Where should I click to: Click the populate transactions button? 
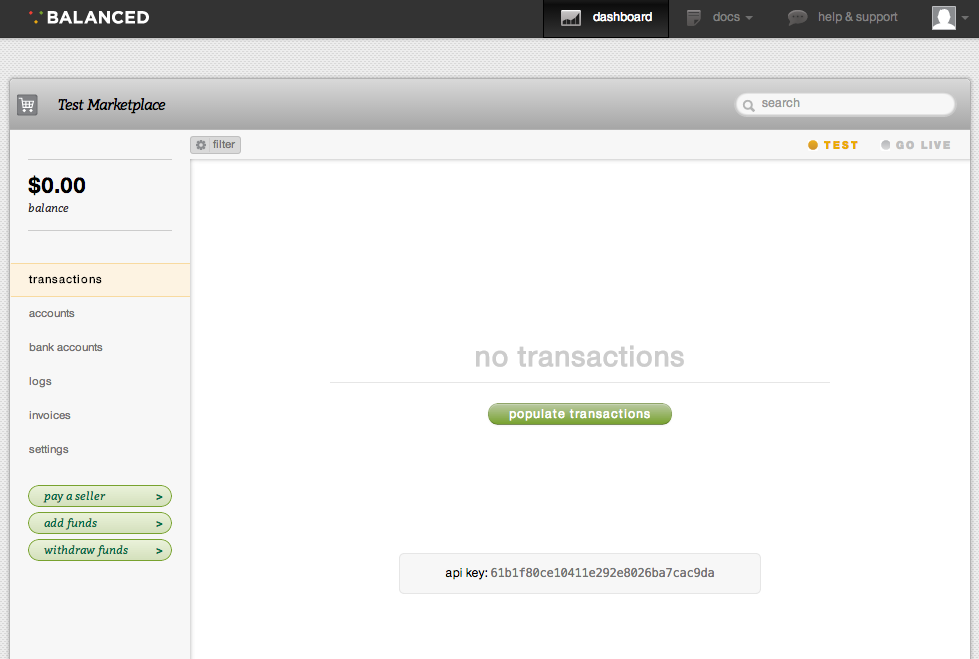point(579,414)
